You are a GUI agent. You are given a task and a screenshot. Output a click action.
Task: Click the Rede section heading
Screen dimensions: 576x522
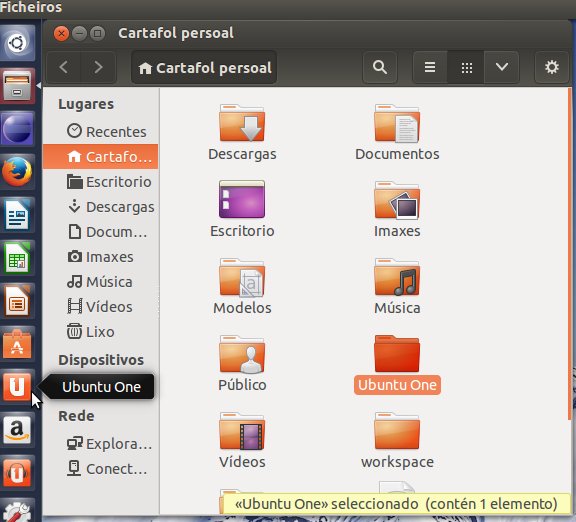coord(76,416)
